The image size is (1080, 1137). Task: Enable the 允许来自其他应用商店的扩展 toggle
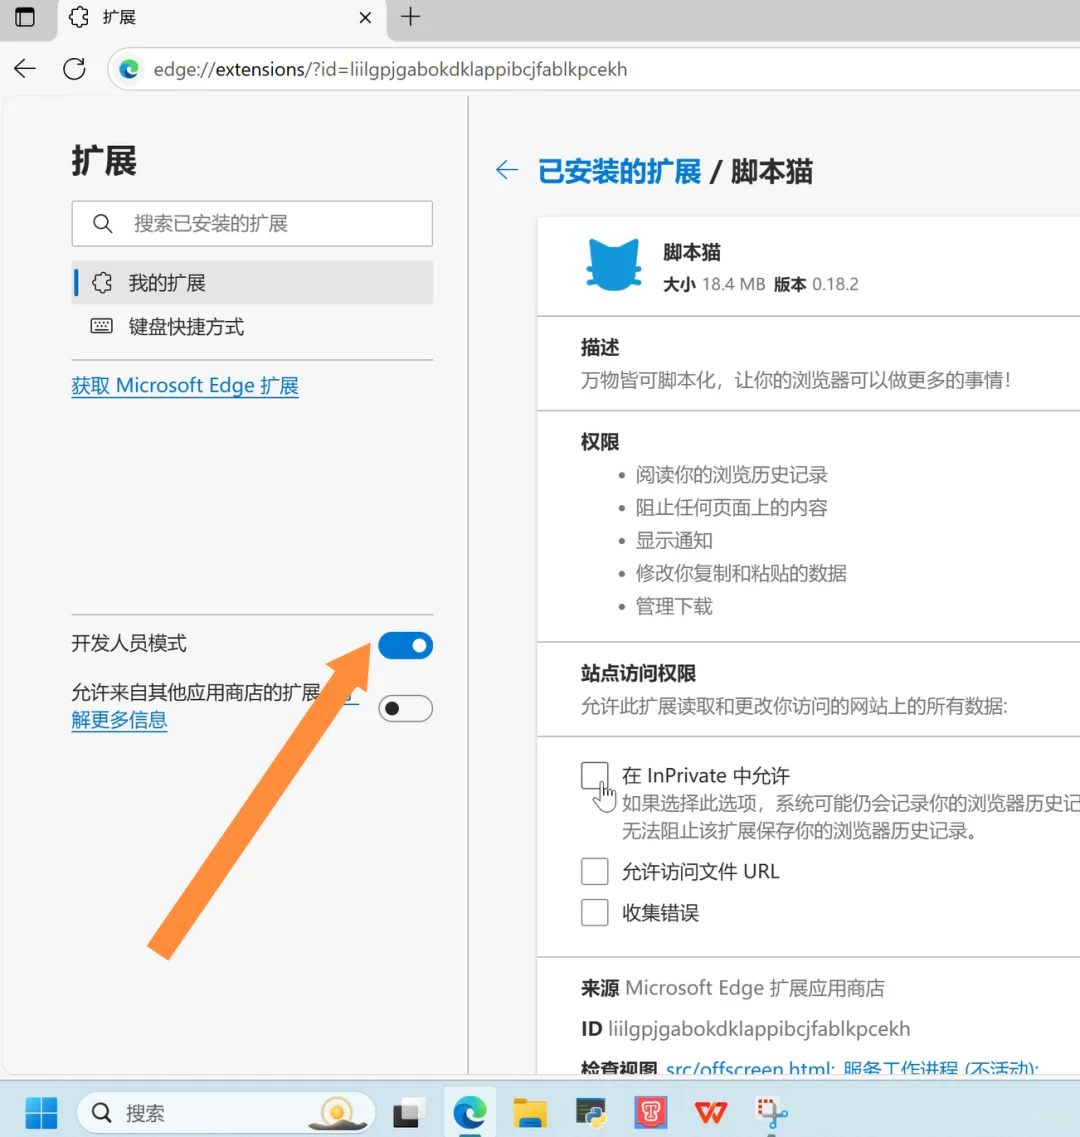pyautogui.click(x=405, y=708)
